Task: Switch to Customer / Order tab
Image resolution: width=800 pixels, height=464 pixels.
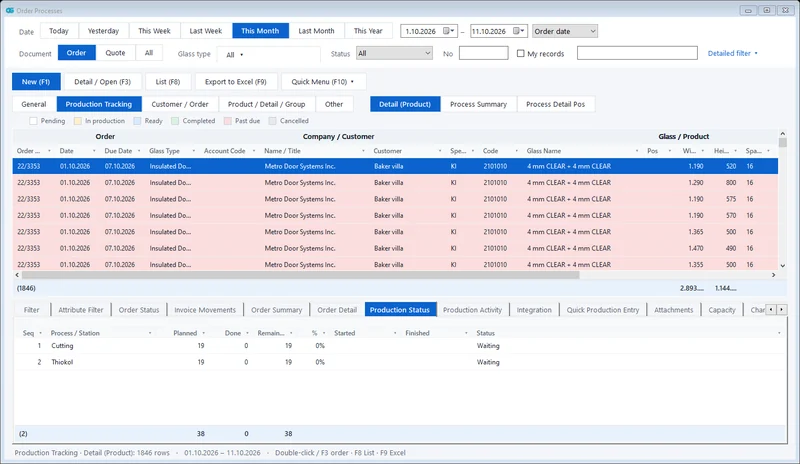Action: coord(180,104)
